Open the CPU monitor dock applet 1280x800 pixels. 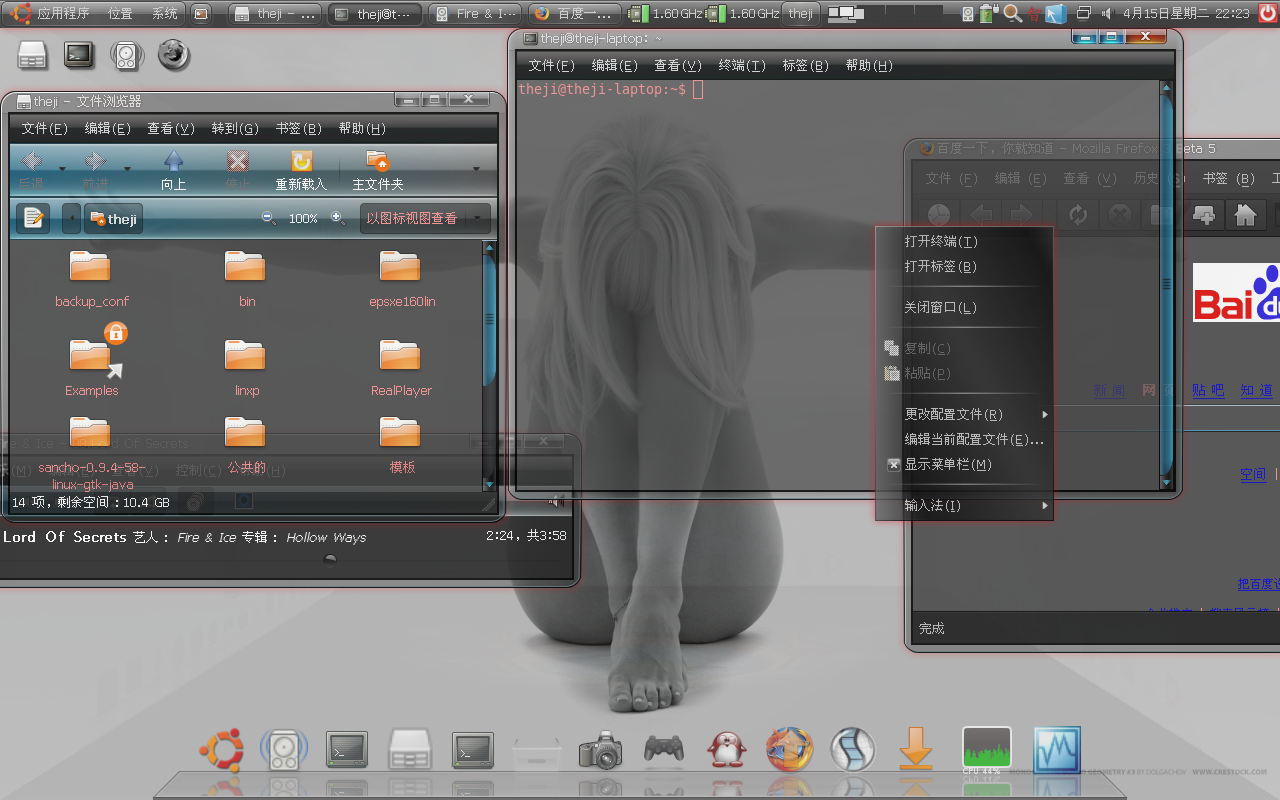(x=987, y=751)
